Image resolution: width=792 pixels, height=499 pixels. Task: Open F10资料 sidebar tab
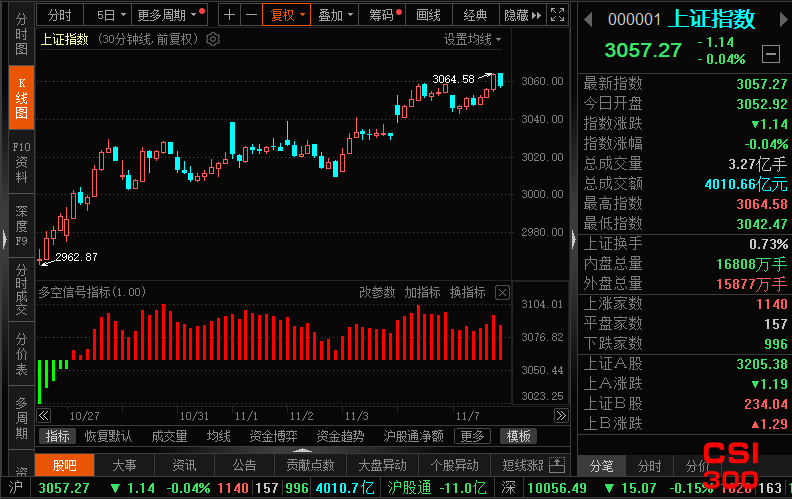point(21,162)
